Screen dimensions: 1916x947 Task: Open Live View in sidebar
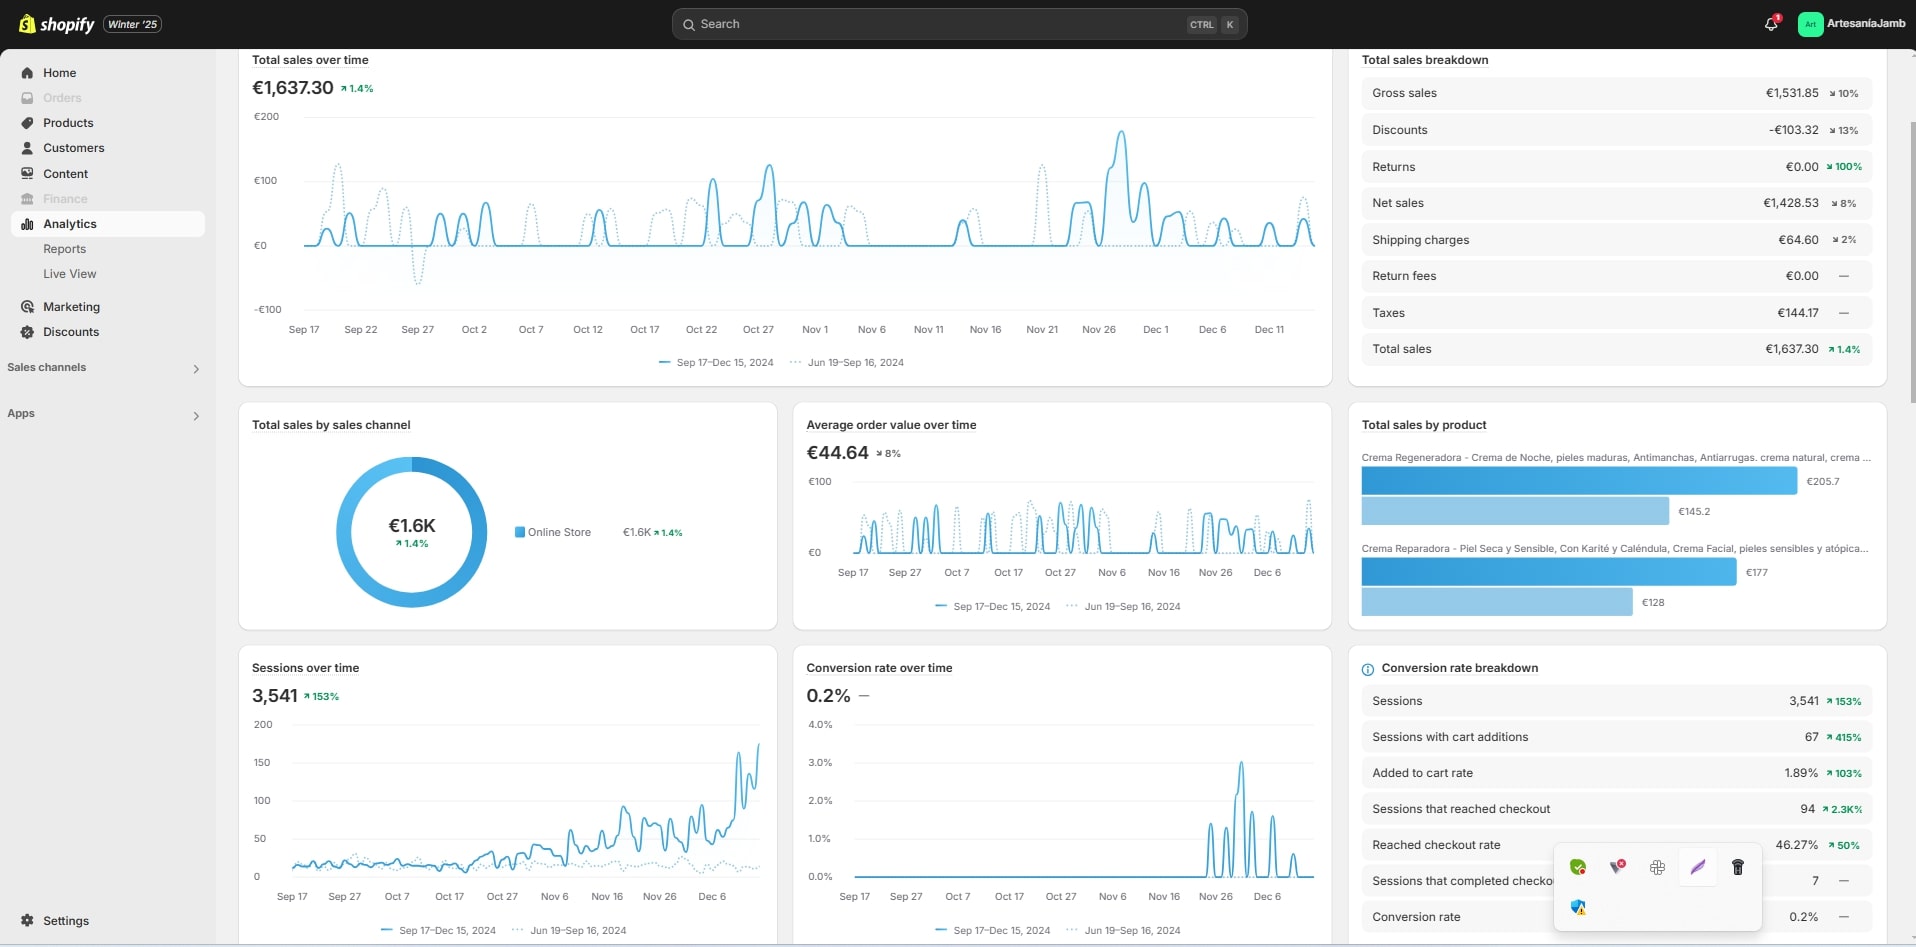(69, 274)
